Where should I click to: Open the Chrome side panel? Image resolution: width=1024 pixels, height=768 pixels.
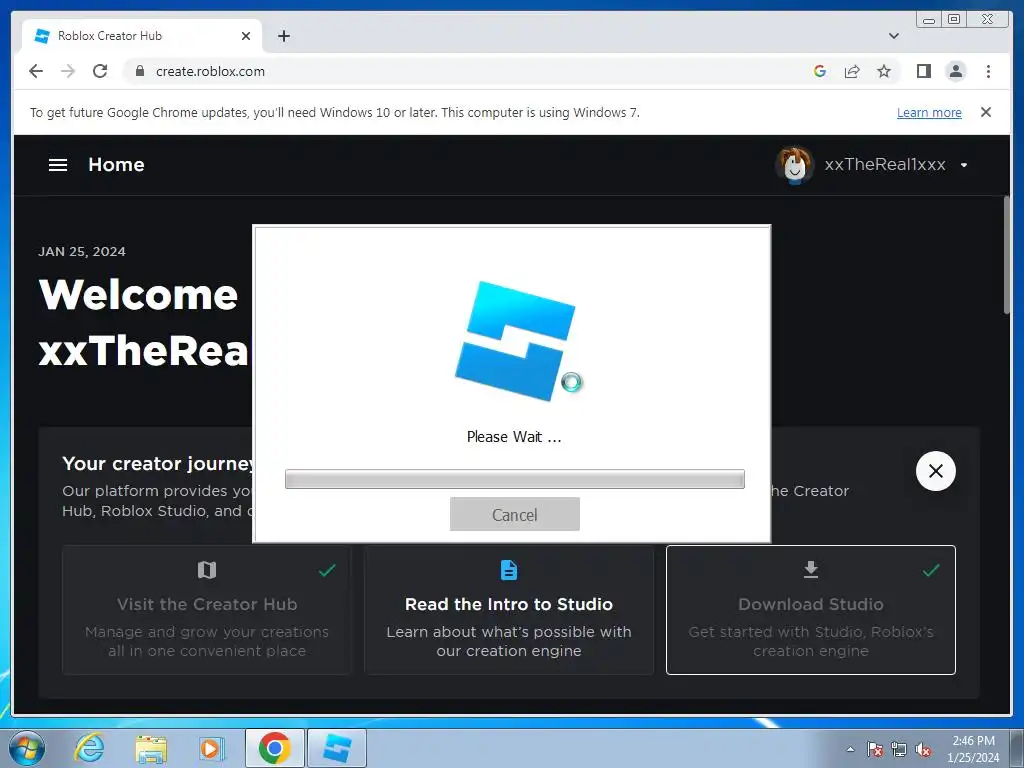923,71
